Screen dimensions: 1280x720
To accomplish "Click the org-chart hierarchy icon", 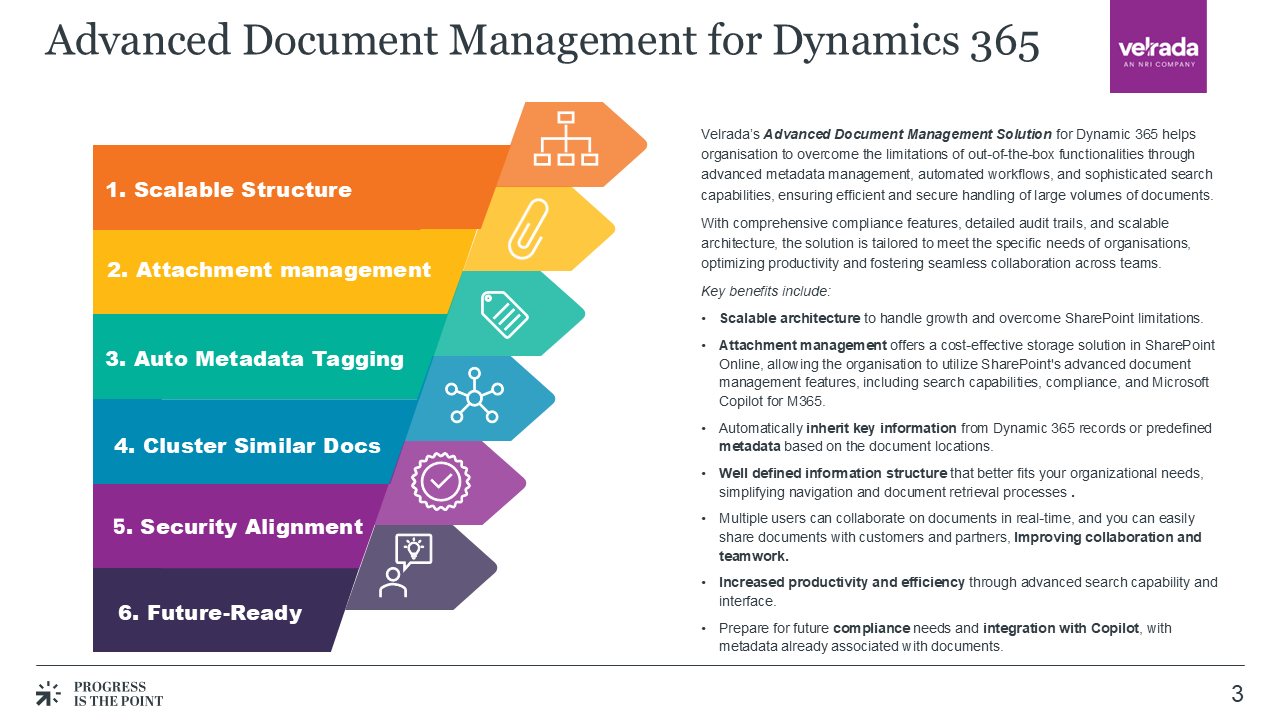I will click(566, 138).
